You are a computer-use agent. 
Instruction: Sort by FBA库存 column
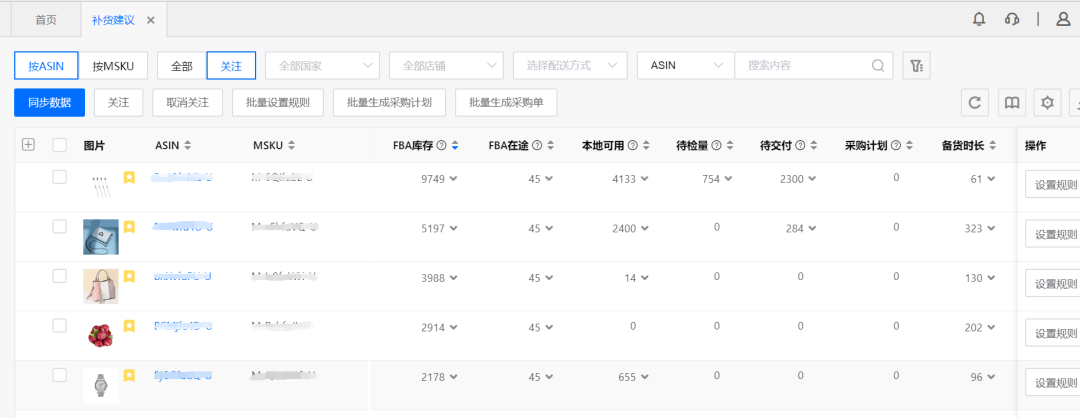[x=455, y=145]
